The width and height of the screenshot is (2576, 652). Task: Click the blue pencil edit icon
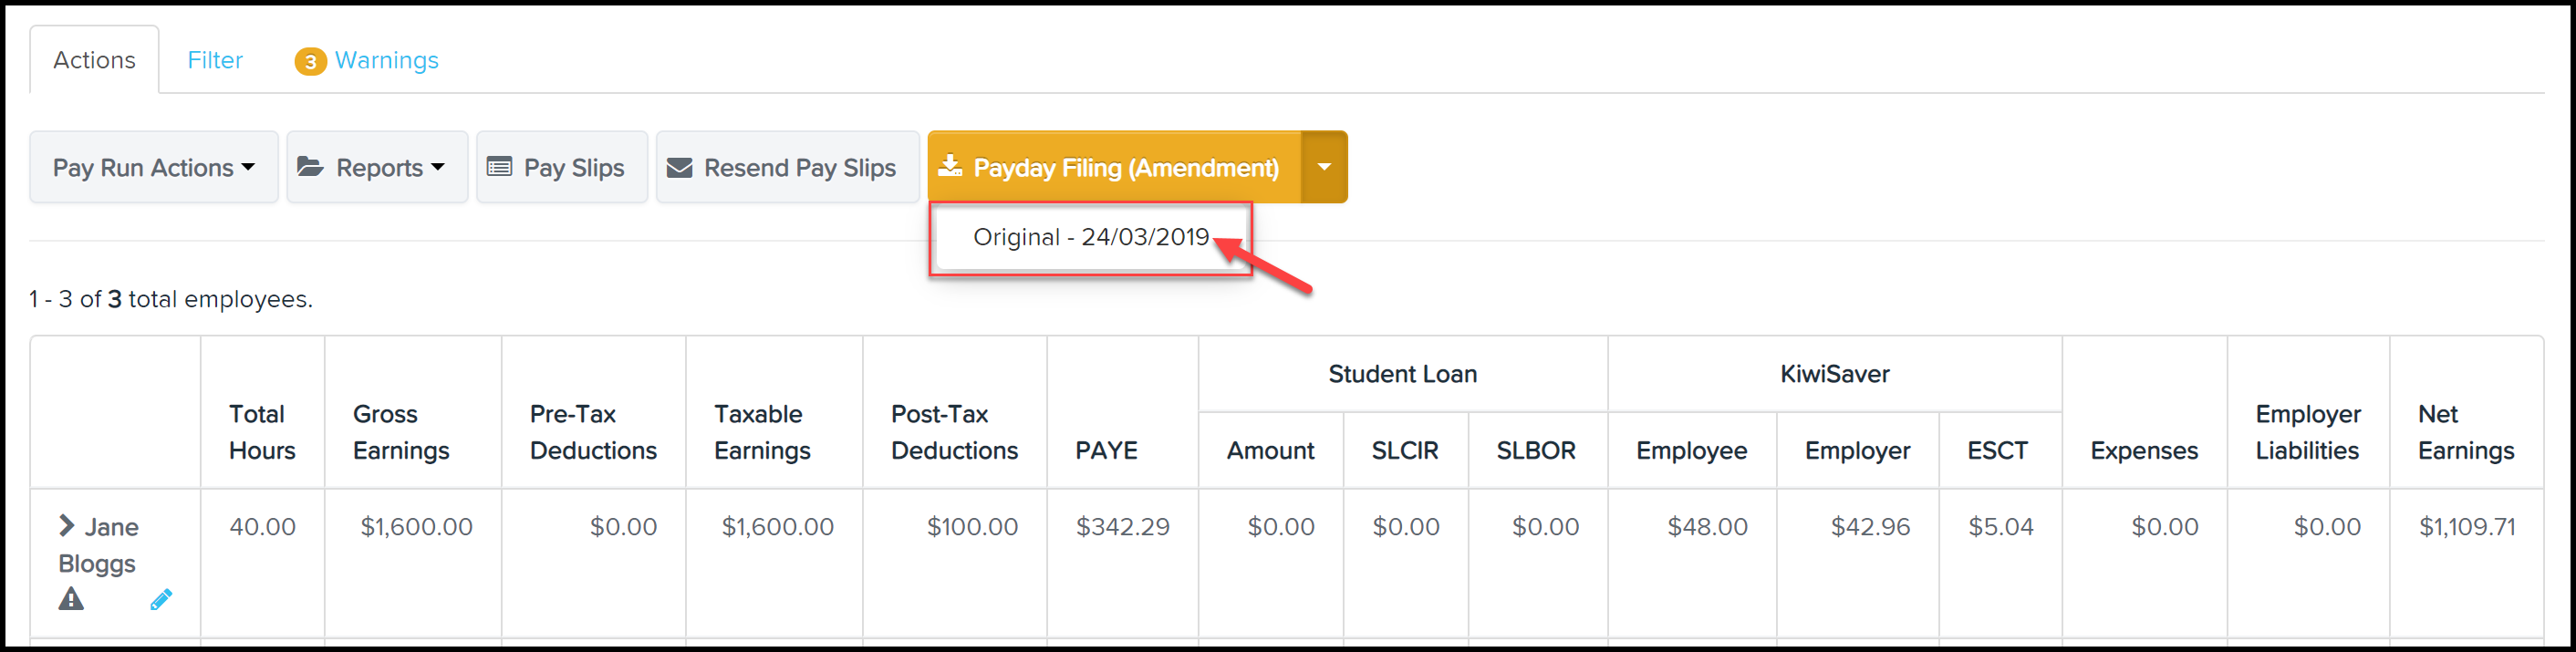[x=161, y=599]
